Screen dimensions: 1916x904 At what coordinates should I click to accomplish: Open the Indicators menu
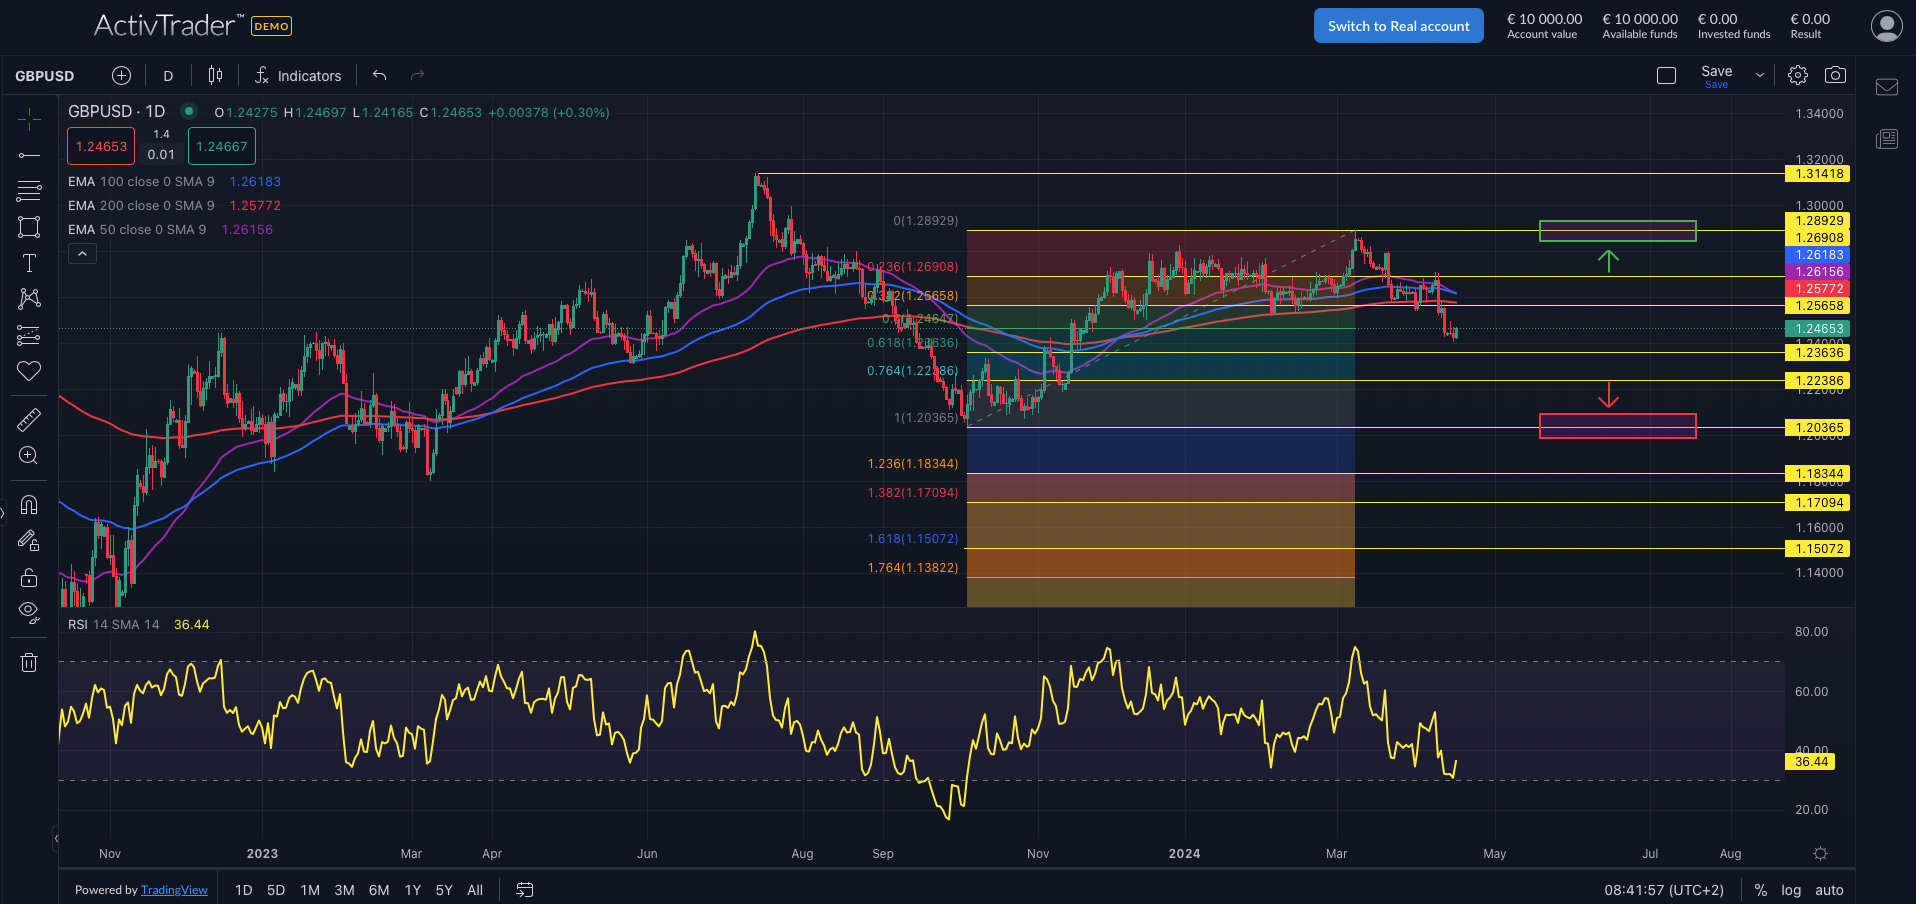(x=297, y=74)
